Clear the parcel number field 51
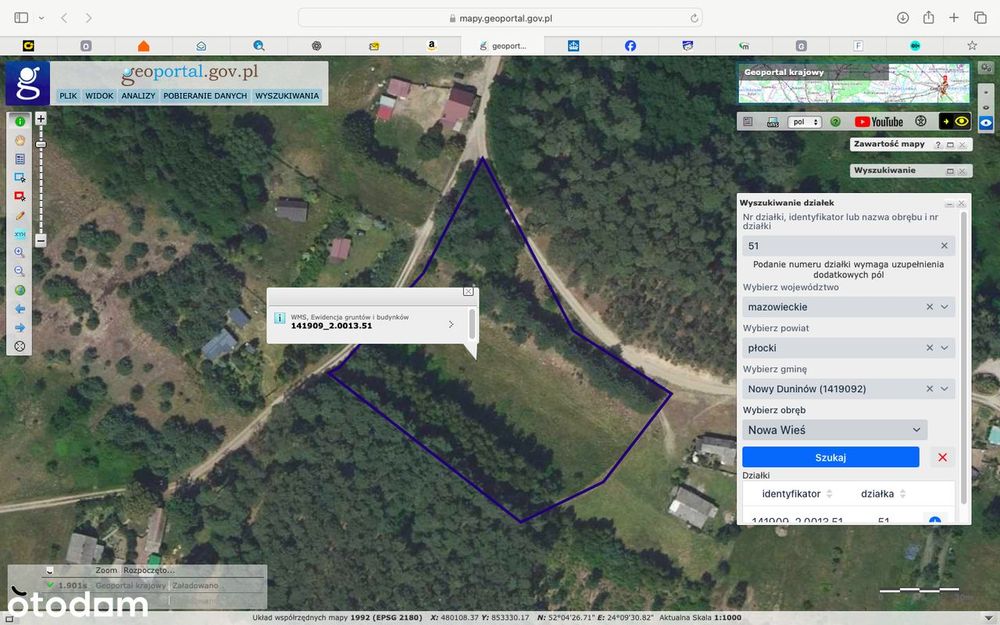The image size is (1000, 625). 944,246
